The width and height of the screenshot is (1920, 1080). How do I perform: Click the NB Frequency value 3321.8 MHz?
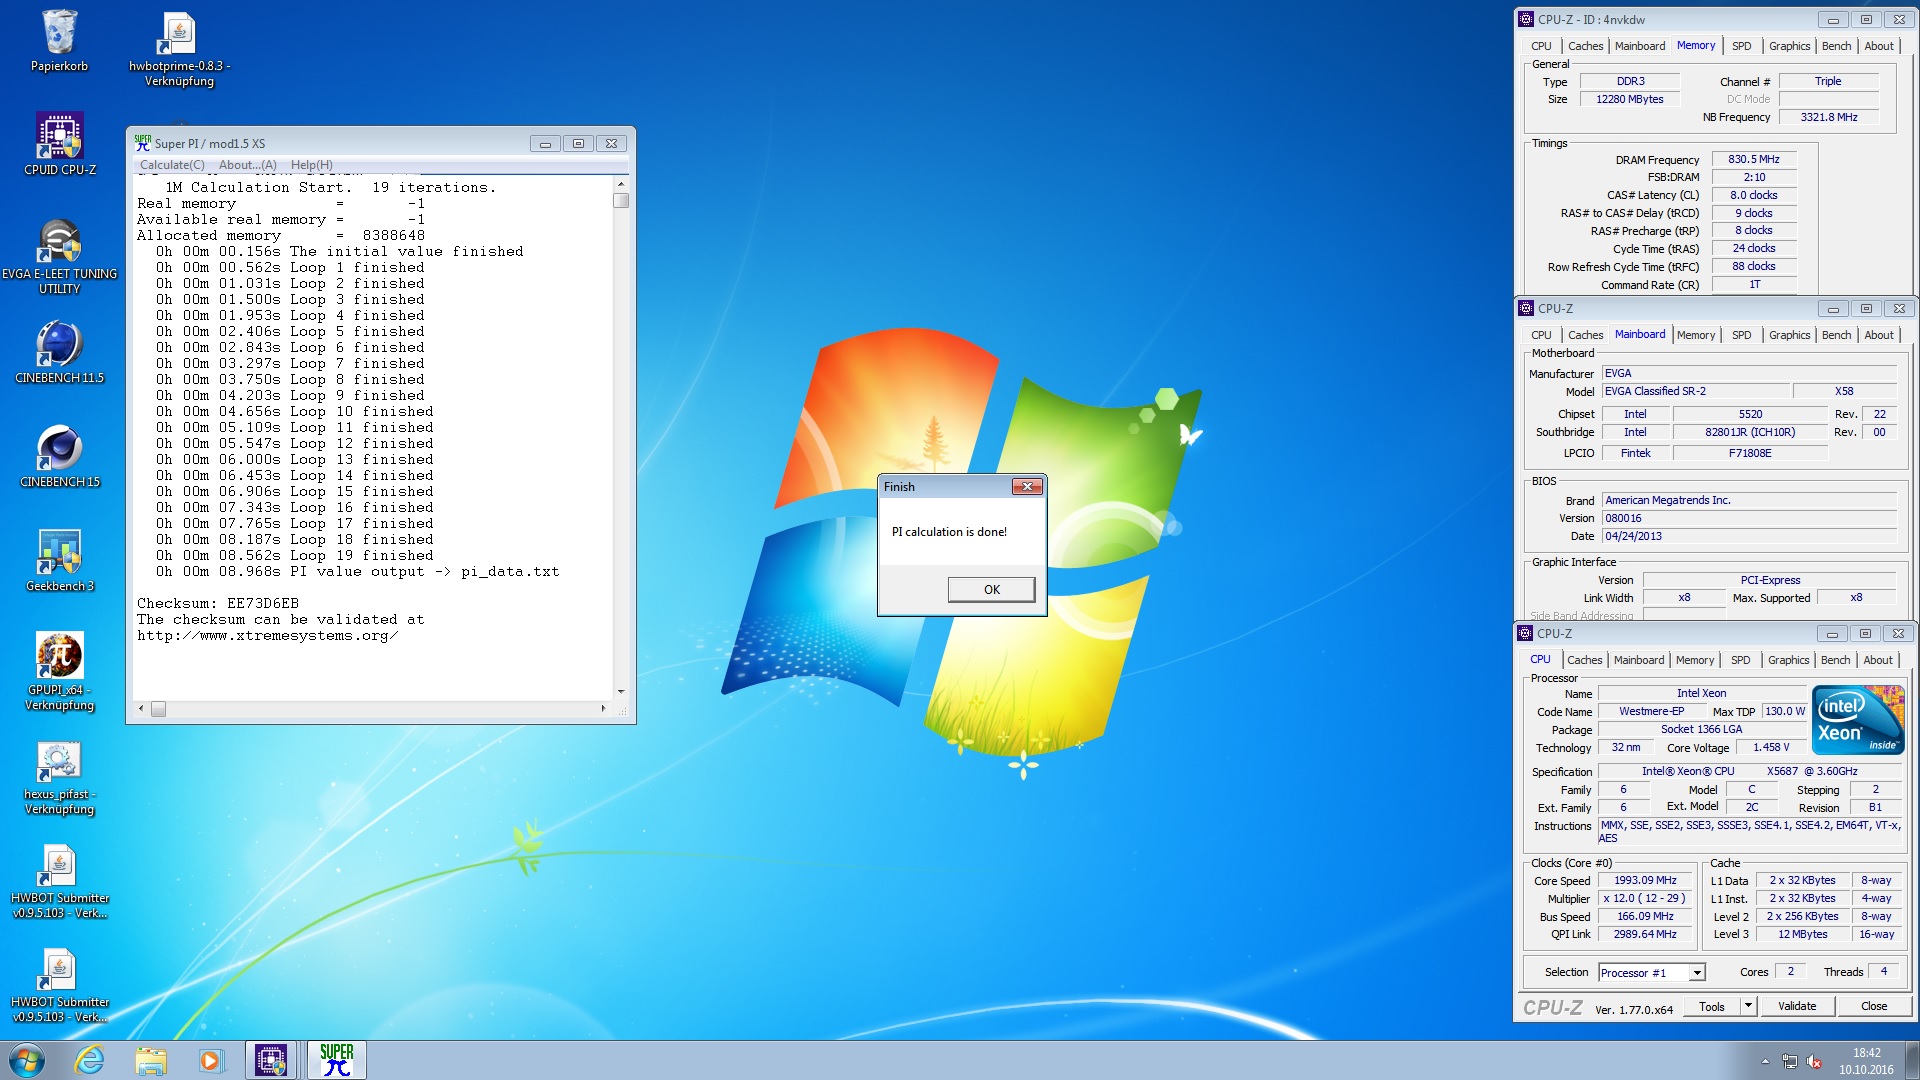coord(1828,118)
